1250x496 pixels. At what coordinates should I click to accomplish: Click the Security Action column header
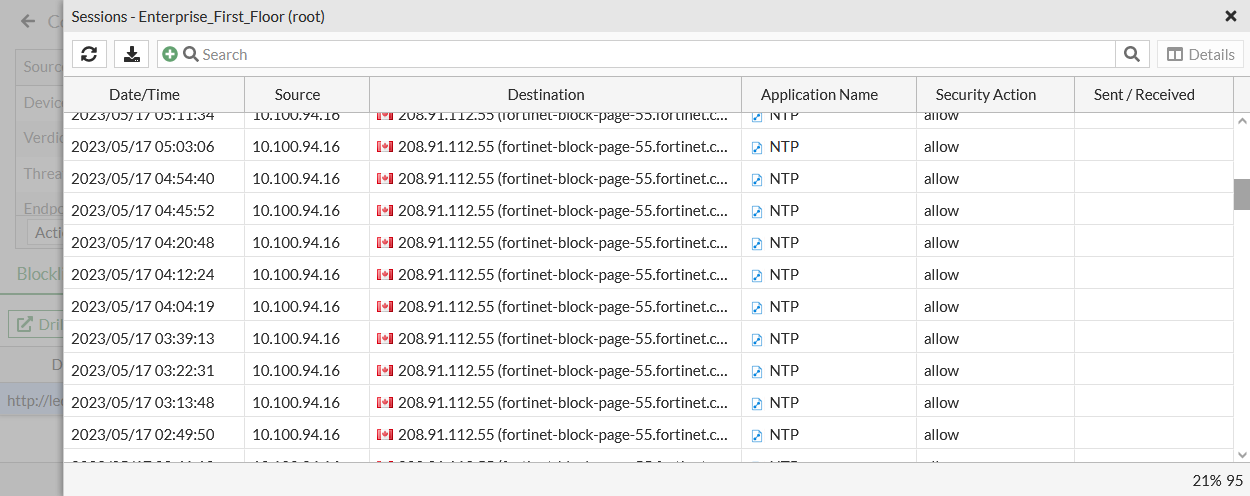(985, 95)
